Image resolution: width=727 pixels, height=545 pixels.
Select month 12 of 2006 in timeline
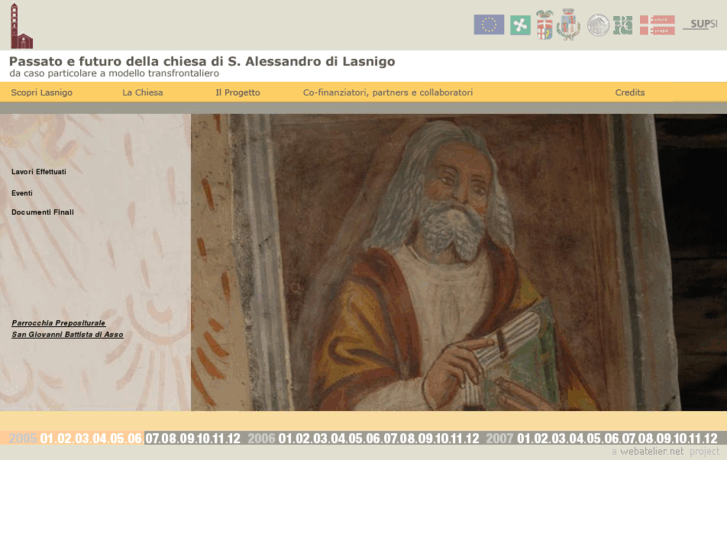click(x=472, y=438)
